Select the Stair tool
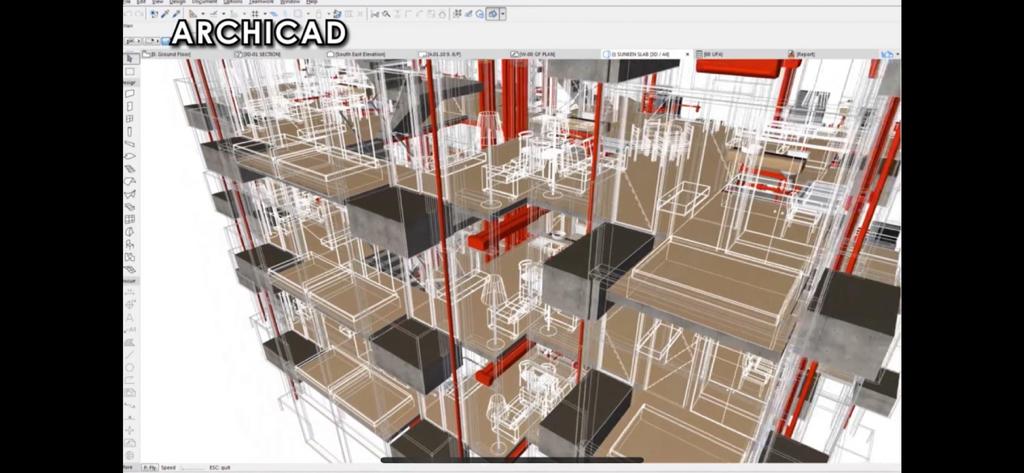Viewport: 1024px width, 473px height. pos(129,169)
